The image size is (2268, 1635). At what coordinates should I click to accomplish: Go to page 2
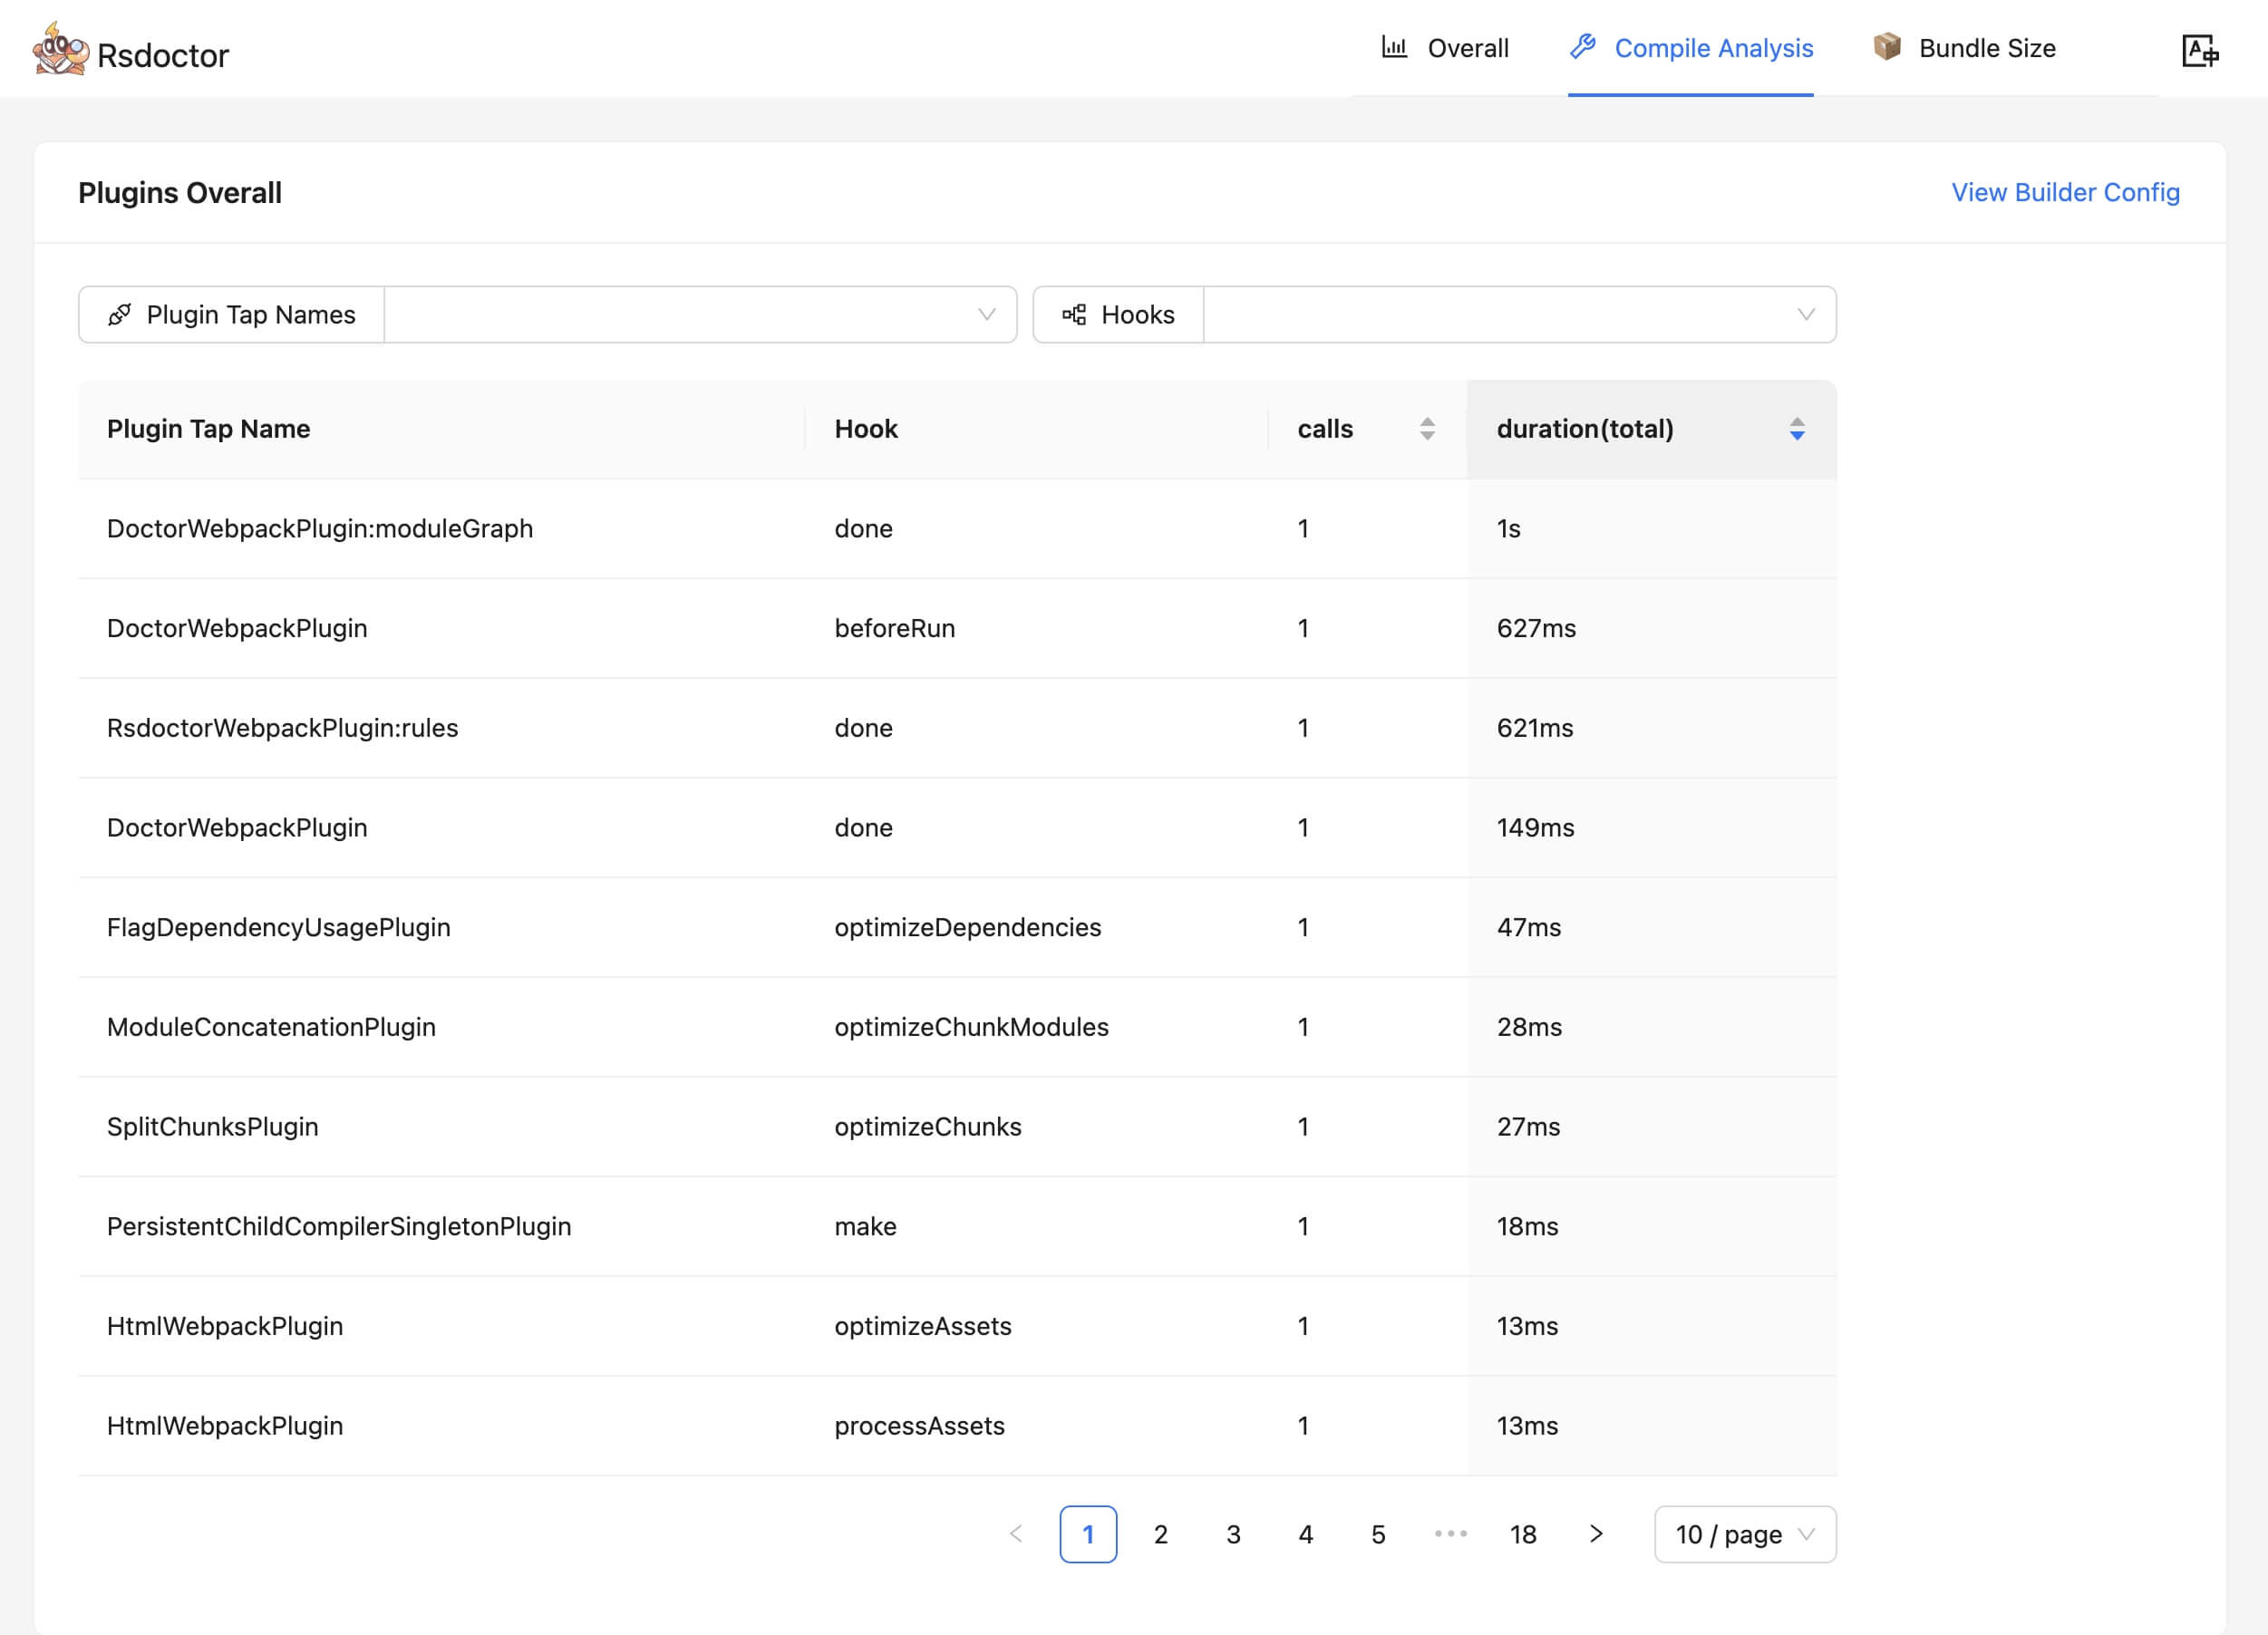(1161, 1534)
